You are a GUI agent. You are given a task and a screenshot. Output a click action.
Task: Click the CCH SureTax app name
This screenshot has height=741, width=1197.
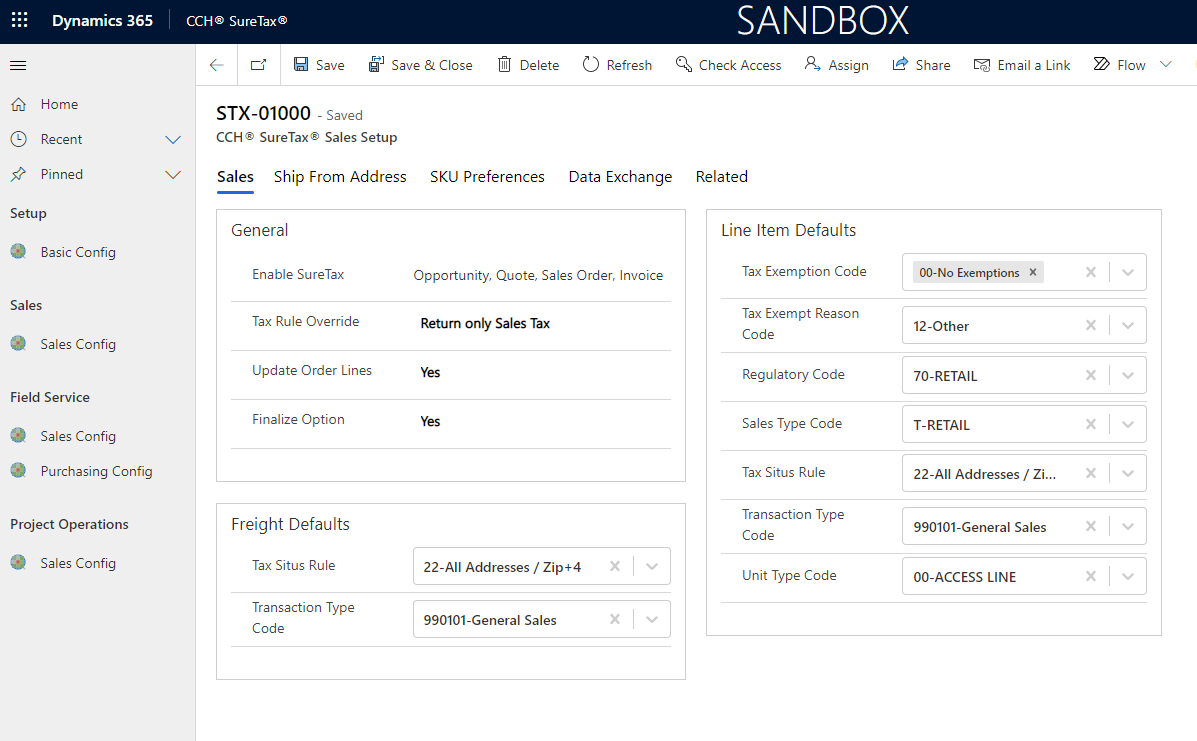(x=237, y=21)
